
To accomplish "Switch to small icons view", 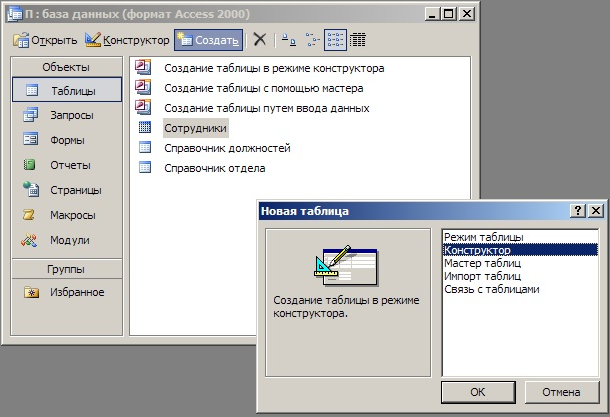I will point(312,40).
